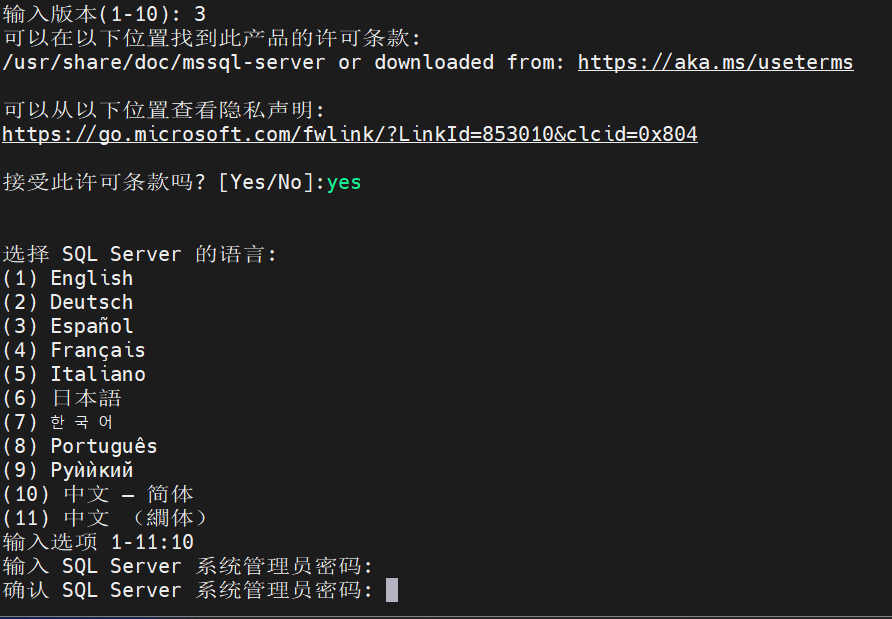This screenshot has height=619, width=892.
Task: Click the 日本語 language option
Action: 62,398
